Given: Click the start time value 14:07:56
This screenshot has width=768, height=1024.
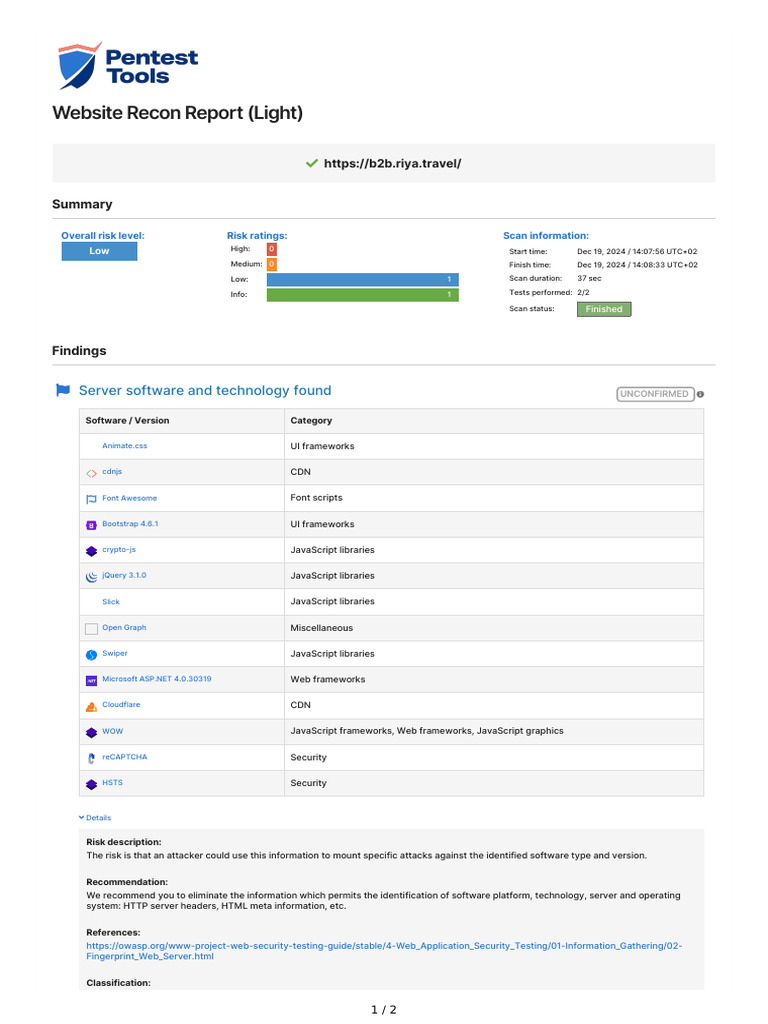Looking at the screenshot, I should click(637, 251).
